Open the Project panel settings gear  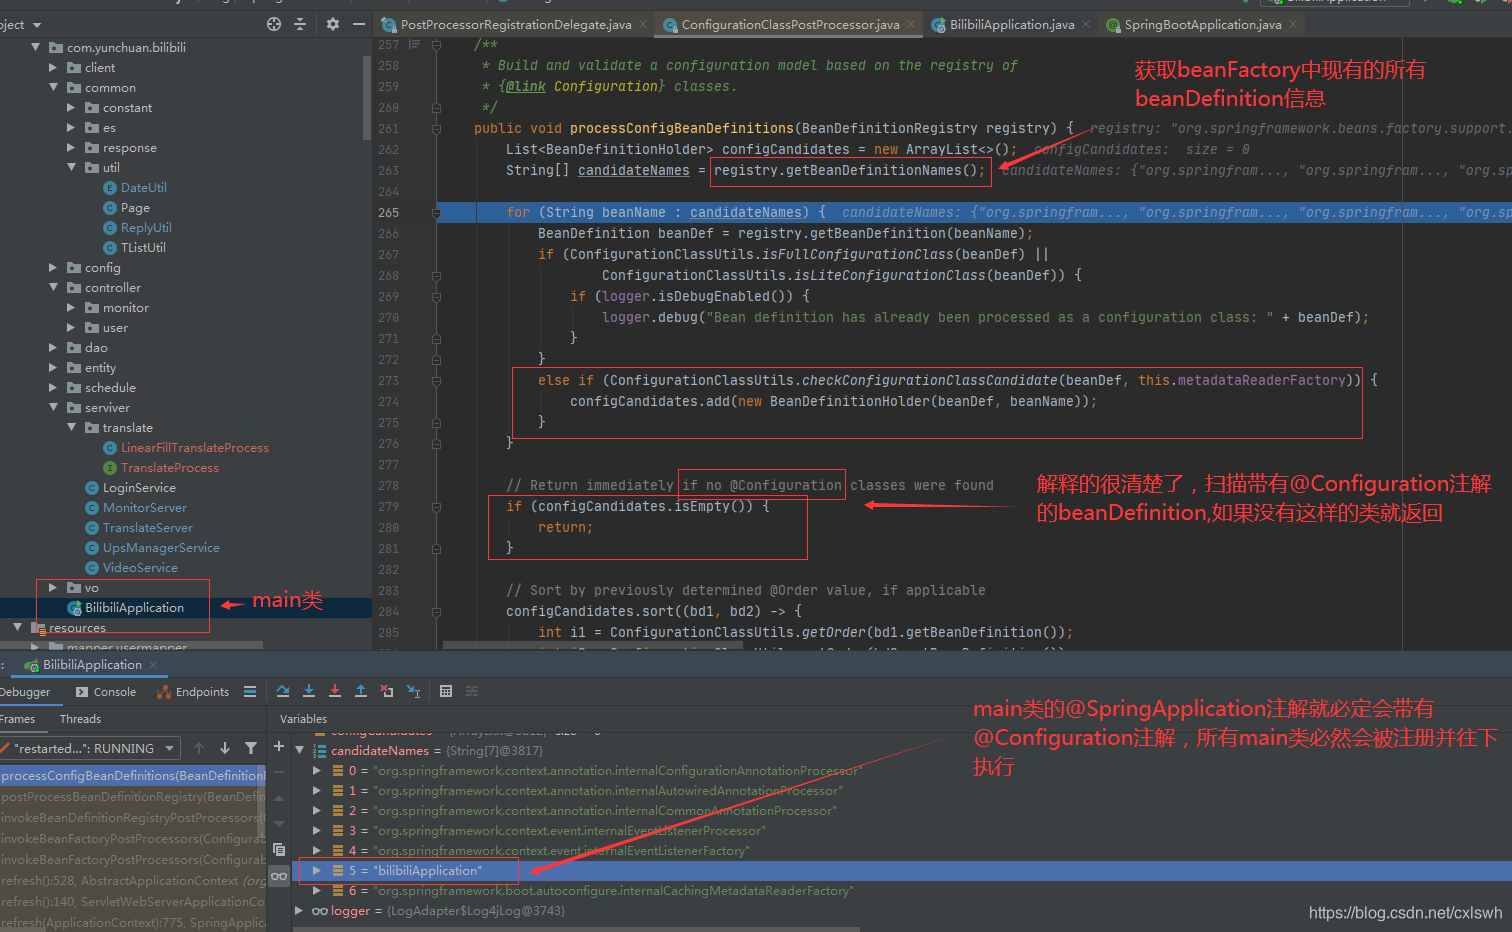[x=333, y=24]
